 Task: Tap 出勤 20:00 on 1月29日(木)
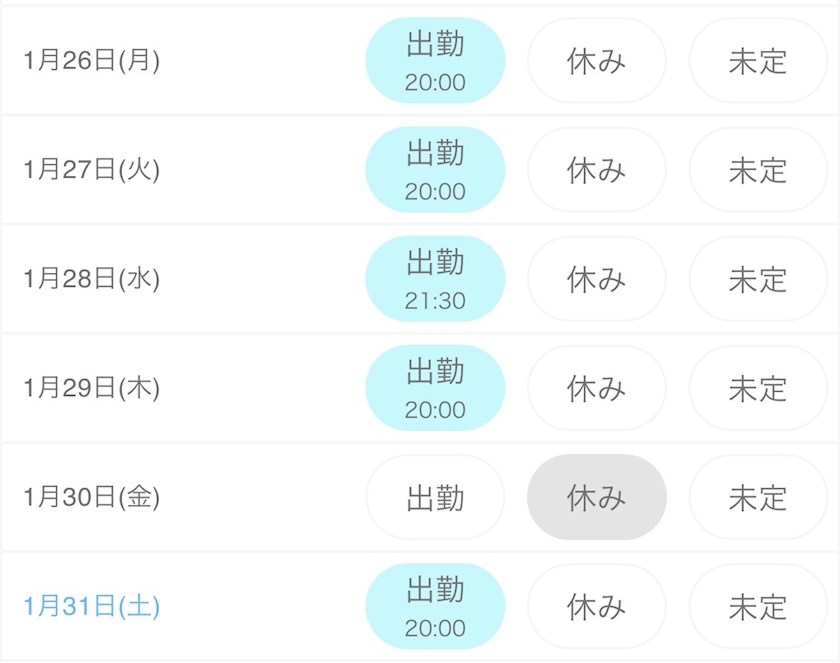(x=435, y=387)
